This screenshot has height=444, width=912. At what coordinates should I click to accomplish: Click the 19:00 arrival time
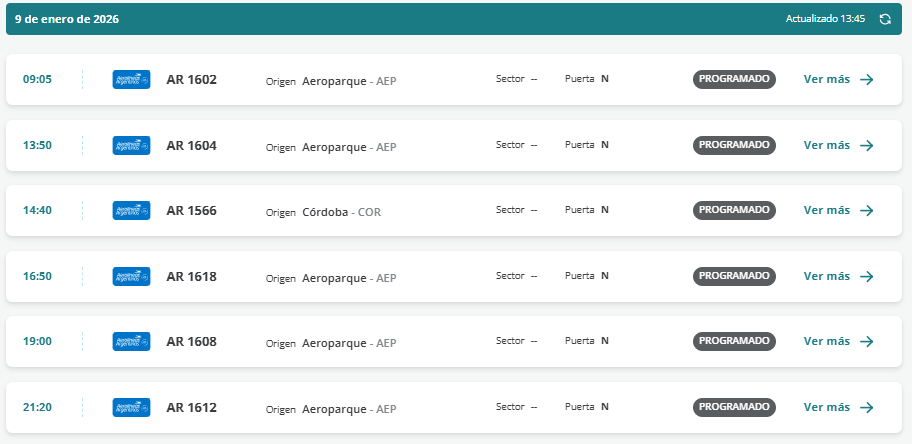(37, 341)
